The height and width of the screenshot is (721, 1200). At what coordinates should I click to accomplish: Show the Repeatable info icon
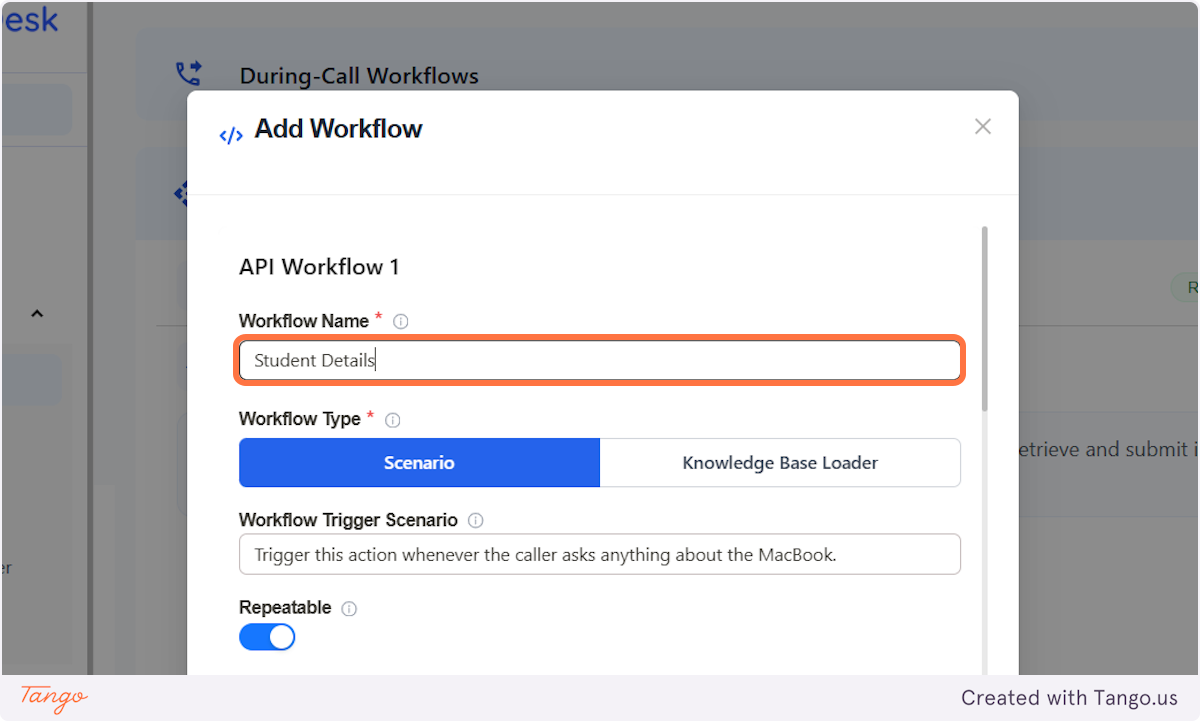tap(349, 609)
